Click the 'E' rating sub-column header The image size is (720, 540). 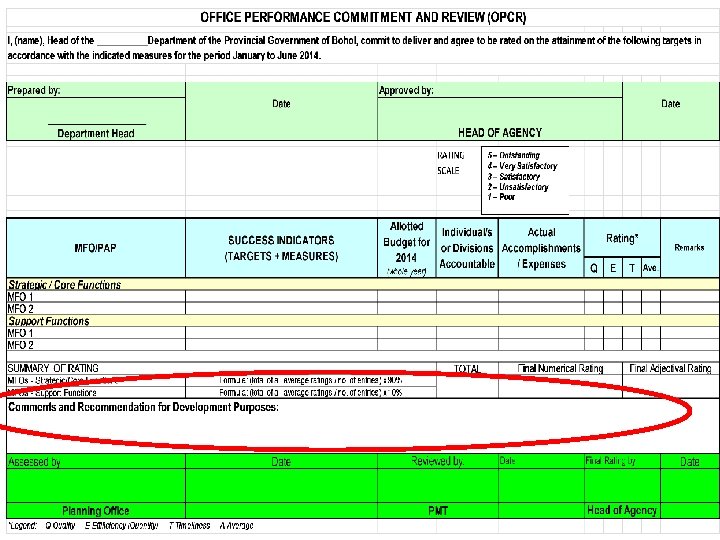click(x=613, y=268)
